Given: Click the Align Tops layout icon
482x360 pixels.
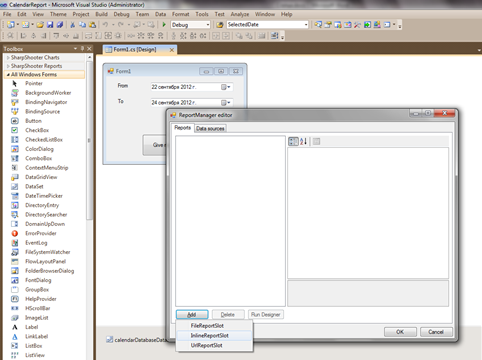Looking at the screenshot, I should (56, 36).
